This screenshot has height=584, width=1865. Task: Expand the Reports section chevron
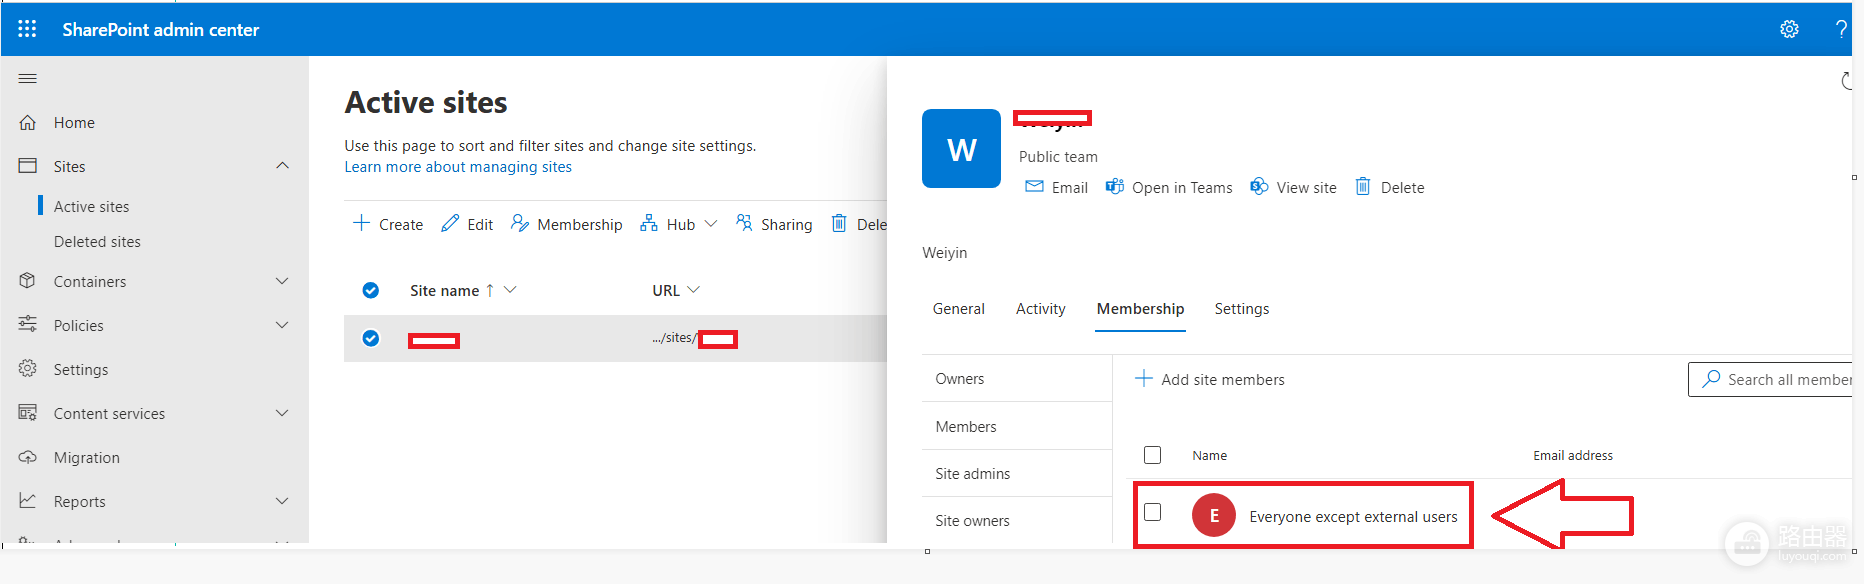[x=283, y=501]
